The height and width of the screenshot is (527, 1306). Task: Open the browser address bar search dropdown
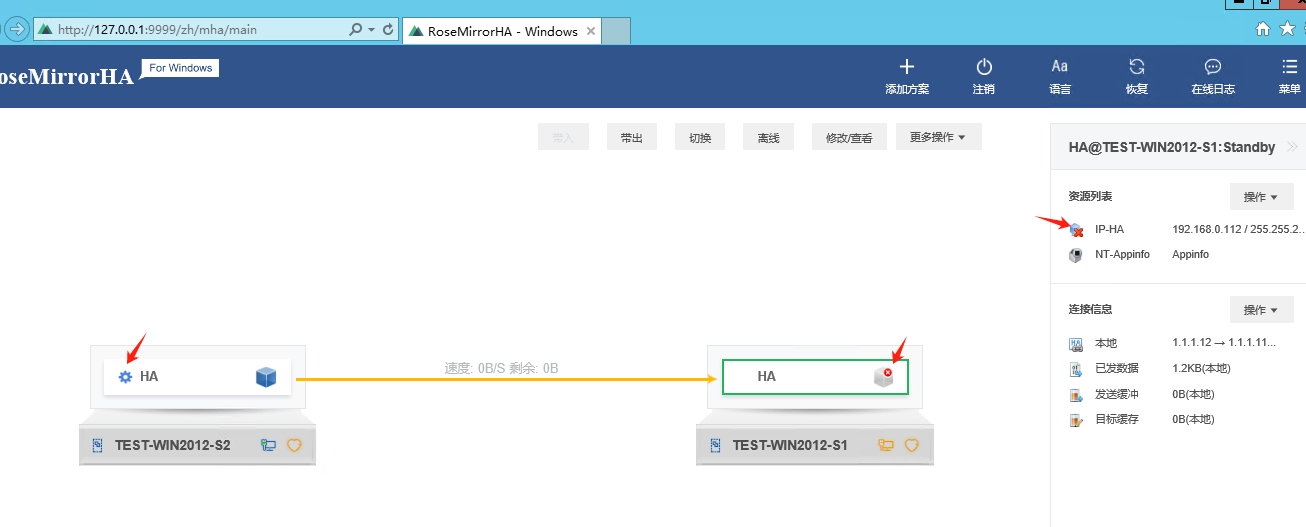[373, 30]
